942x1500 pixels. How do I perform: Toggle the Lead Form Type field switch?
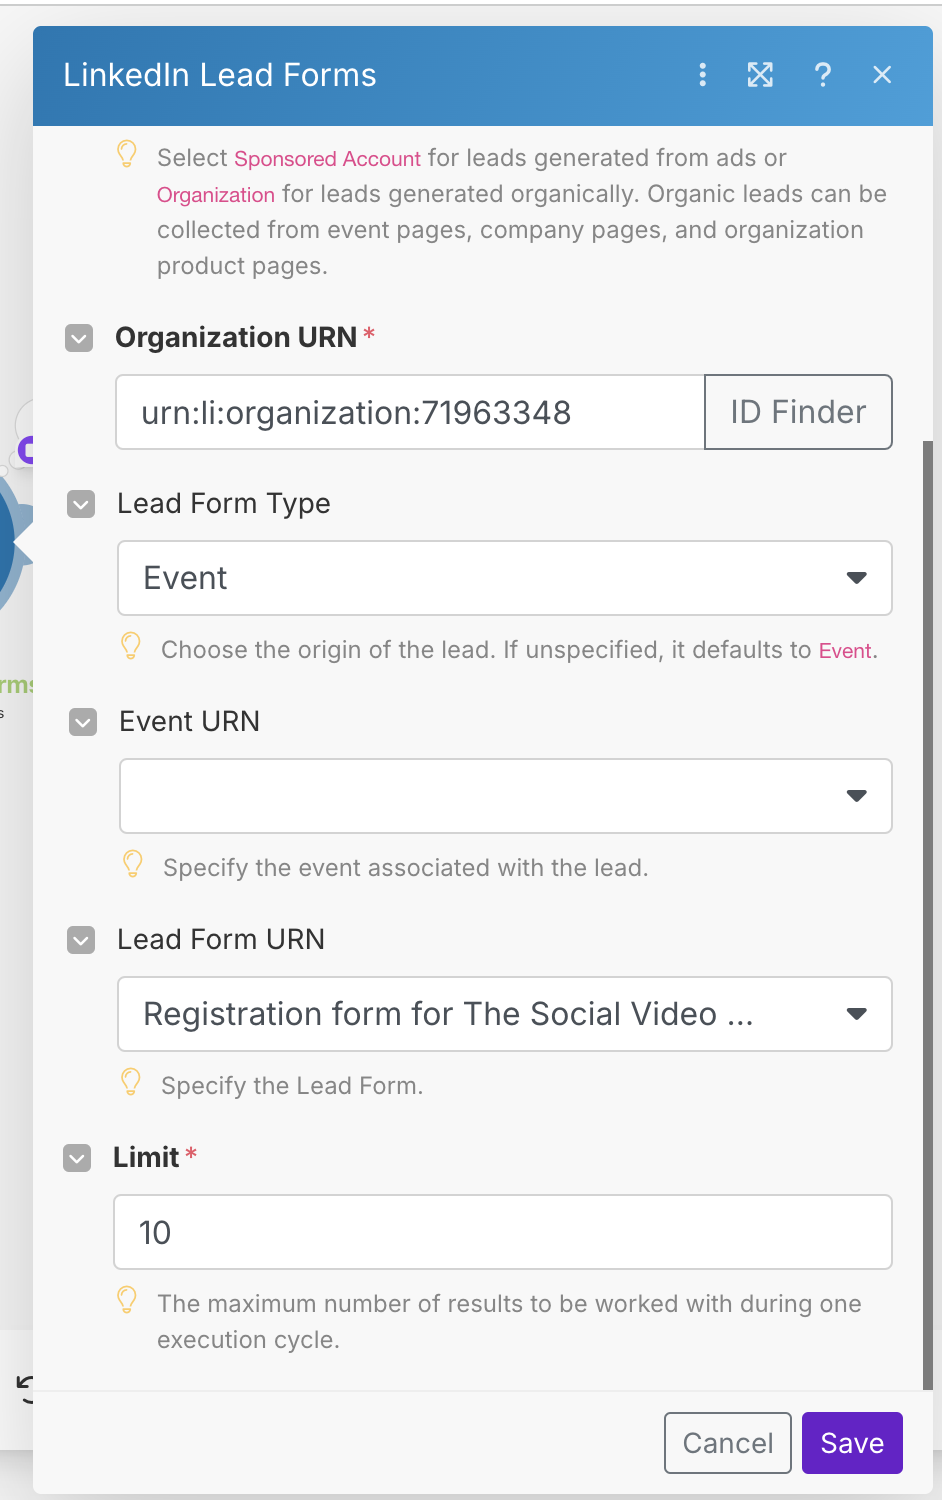81,504
